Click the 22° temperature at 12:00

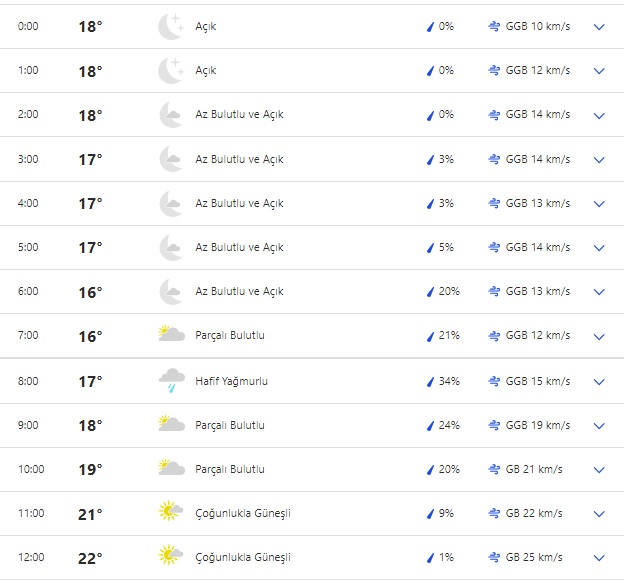coord(90,558)
